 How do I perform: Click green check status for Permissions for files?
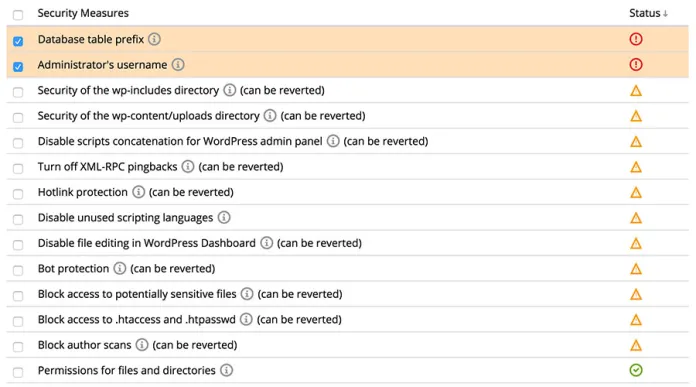(x=636, y=370)
